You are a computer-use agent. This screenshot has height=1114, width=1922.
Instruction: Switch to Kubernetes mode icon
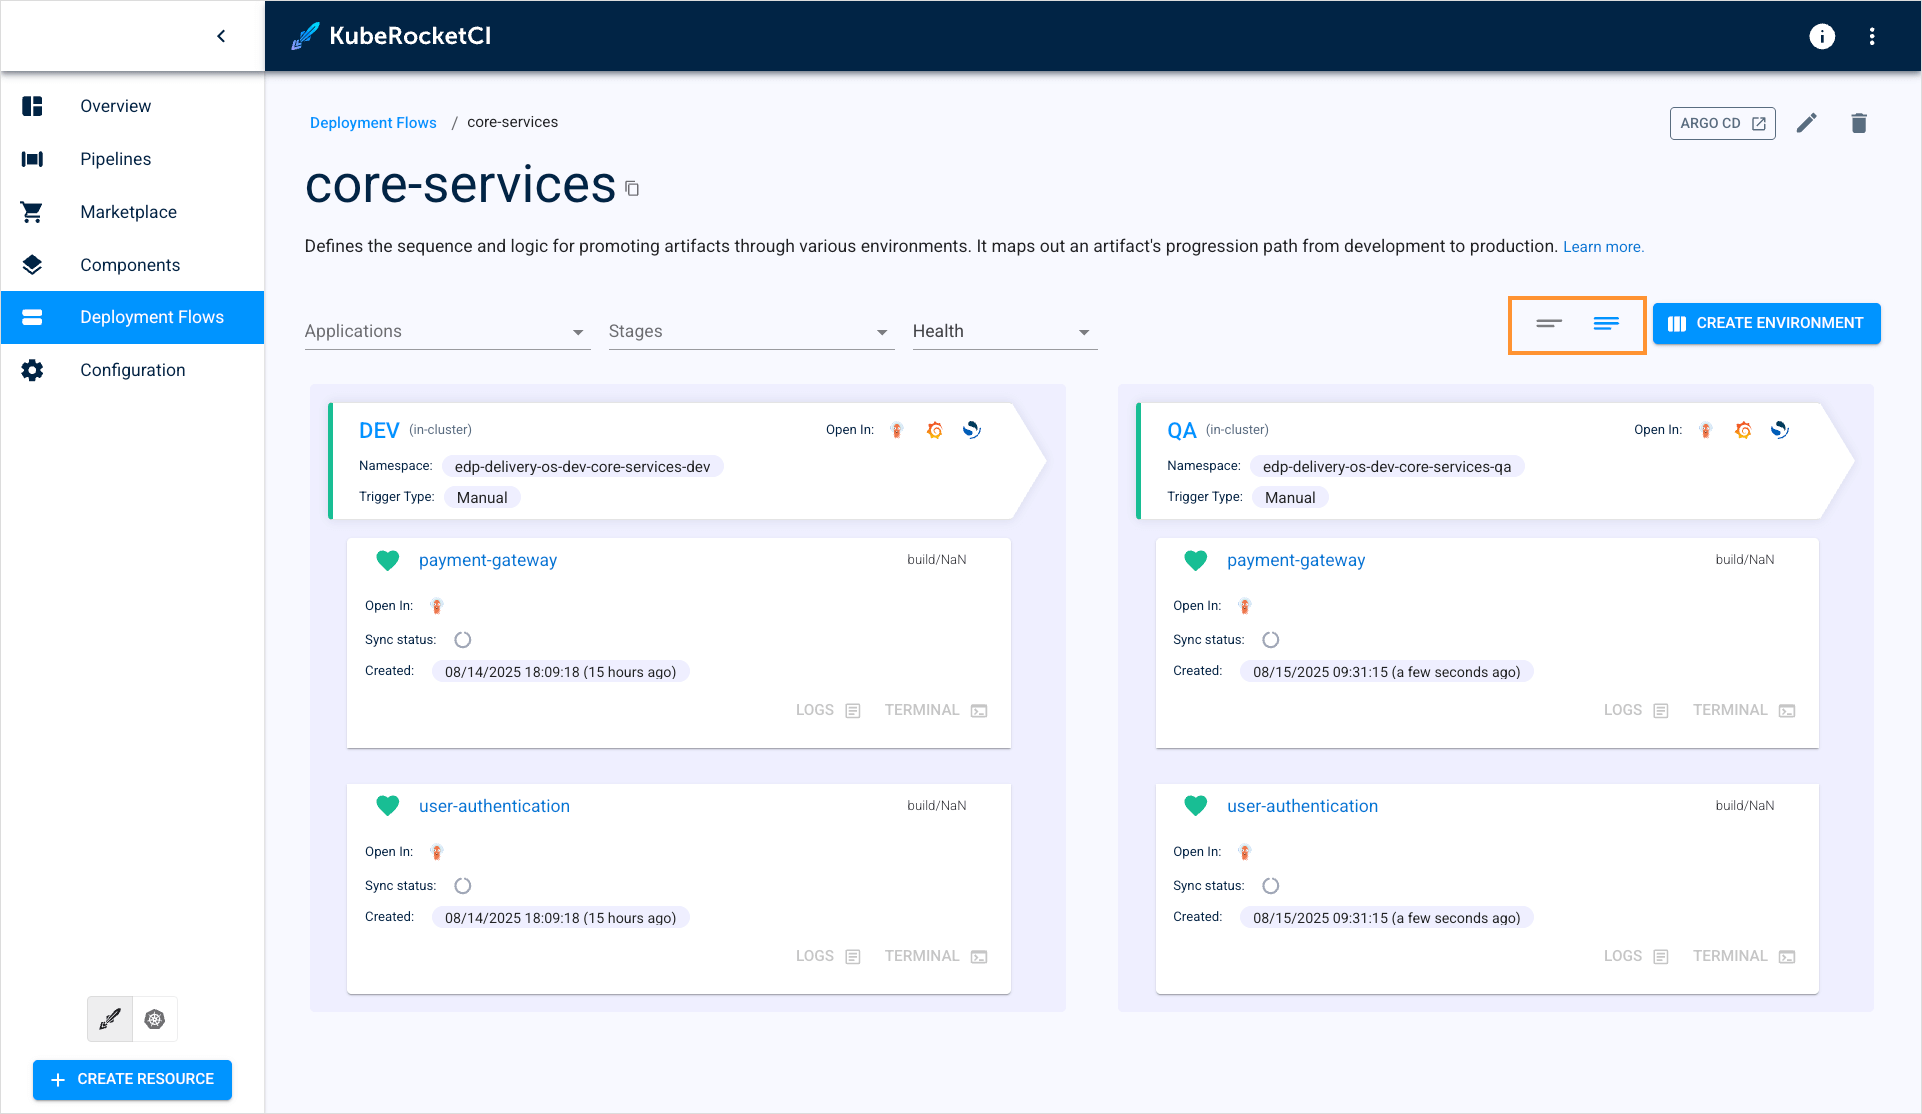pos(154,1019)
